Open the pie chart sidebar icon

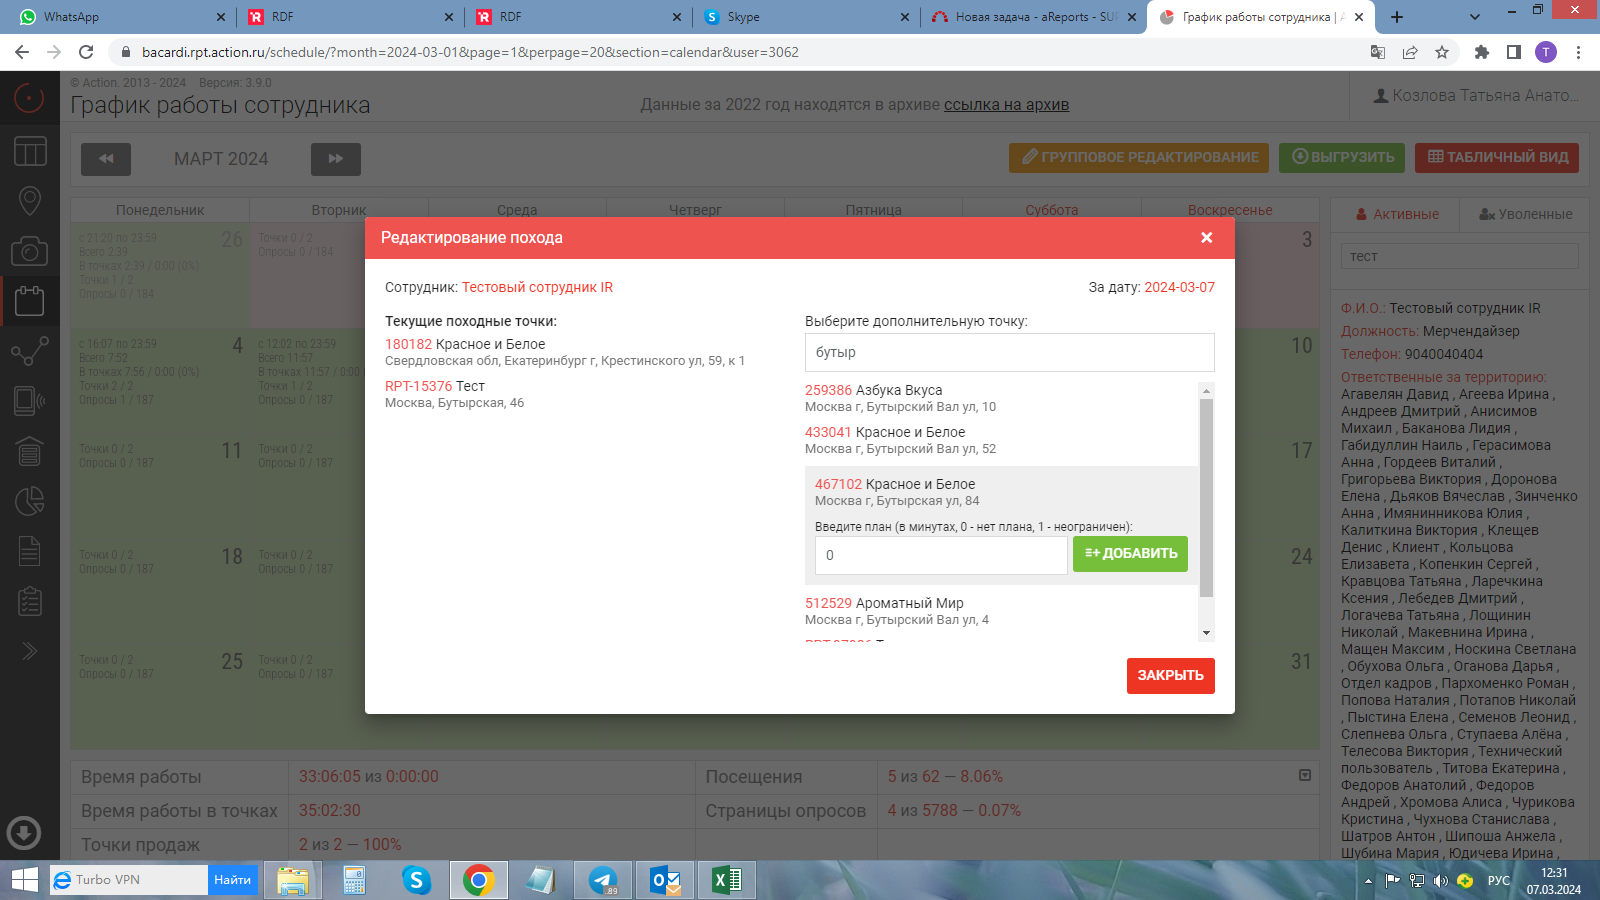click(x=29, y=501)
